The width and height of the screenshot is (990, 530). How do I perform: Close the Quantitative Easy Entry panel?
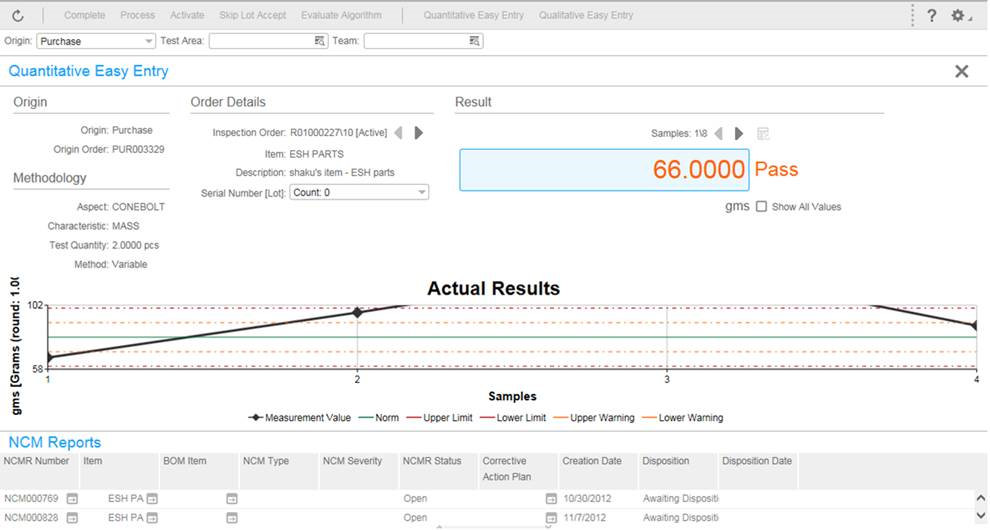(961, 72)
